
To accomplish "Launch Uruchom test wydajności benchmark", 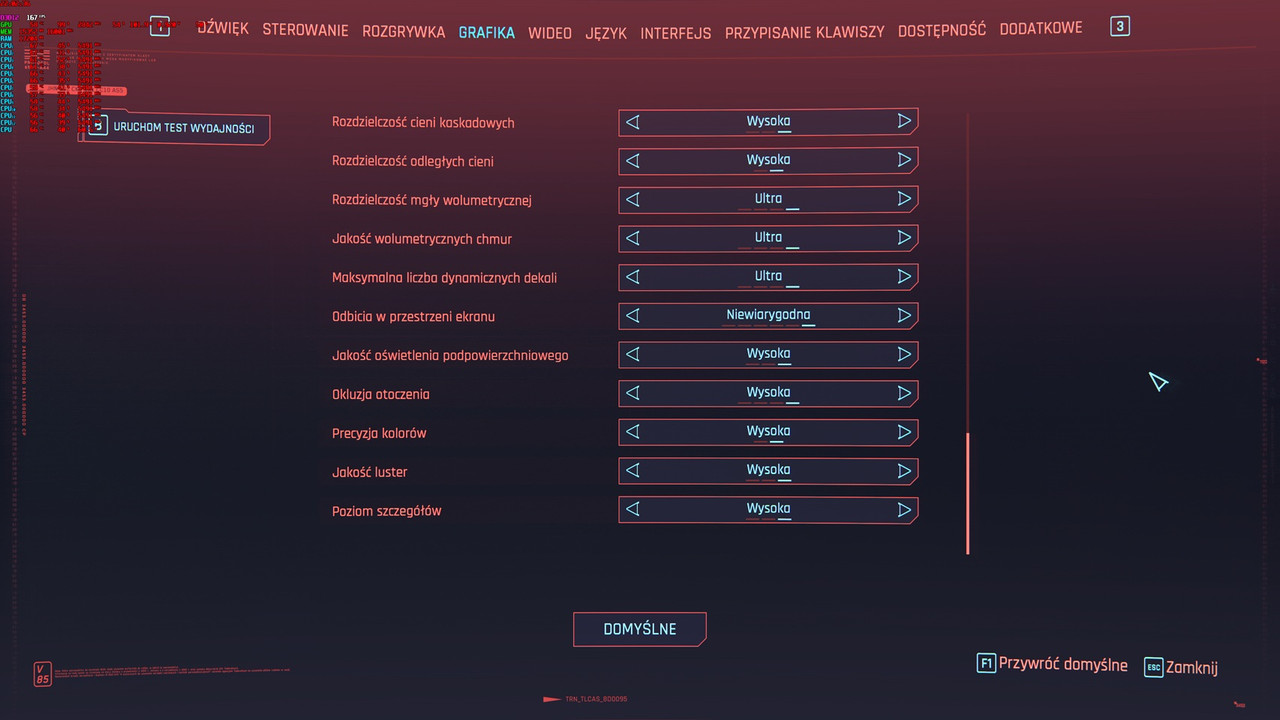I will [x=177, y=128].
